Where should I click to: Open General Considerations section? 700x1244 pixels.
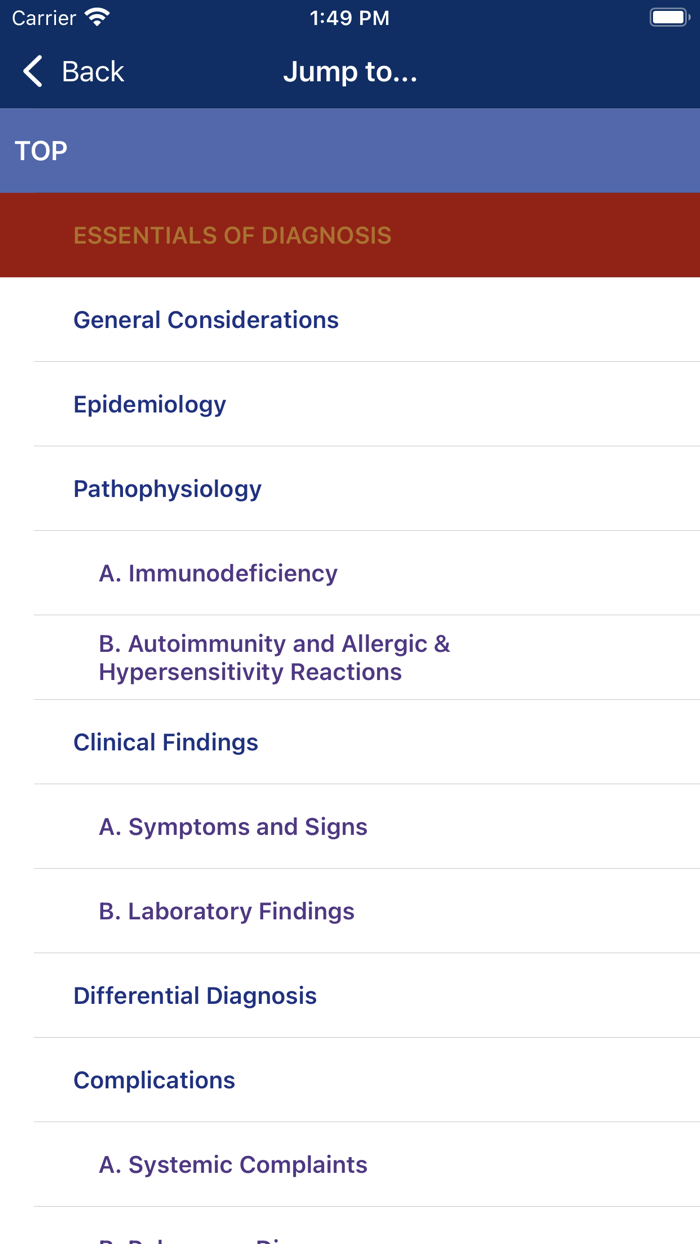tap(206, 320)
